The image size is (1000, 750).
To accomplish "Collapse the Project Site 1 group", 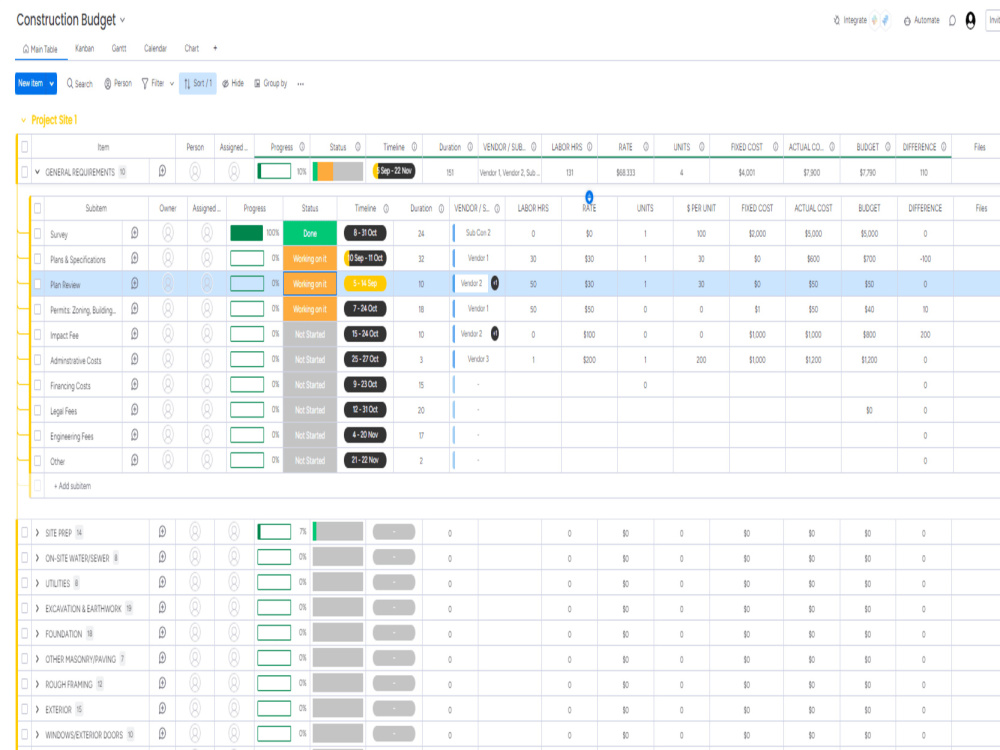I will [24, 120].
